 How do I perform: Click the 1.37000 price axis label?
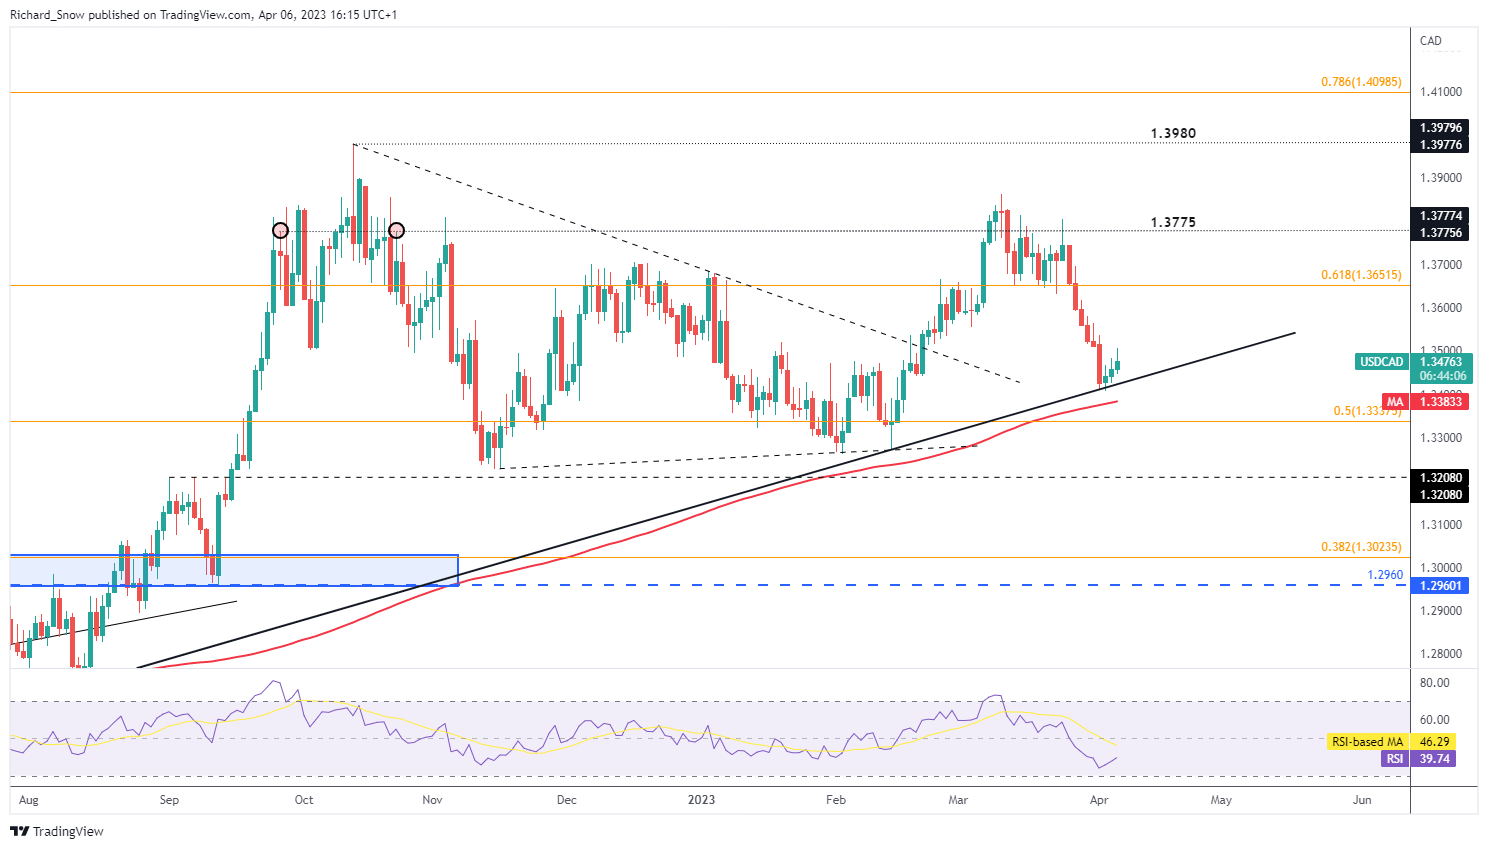(x=1441, y=265)
